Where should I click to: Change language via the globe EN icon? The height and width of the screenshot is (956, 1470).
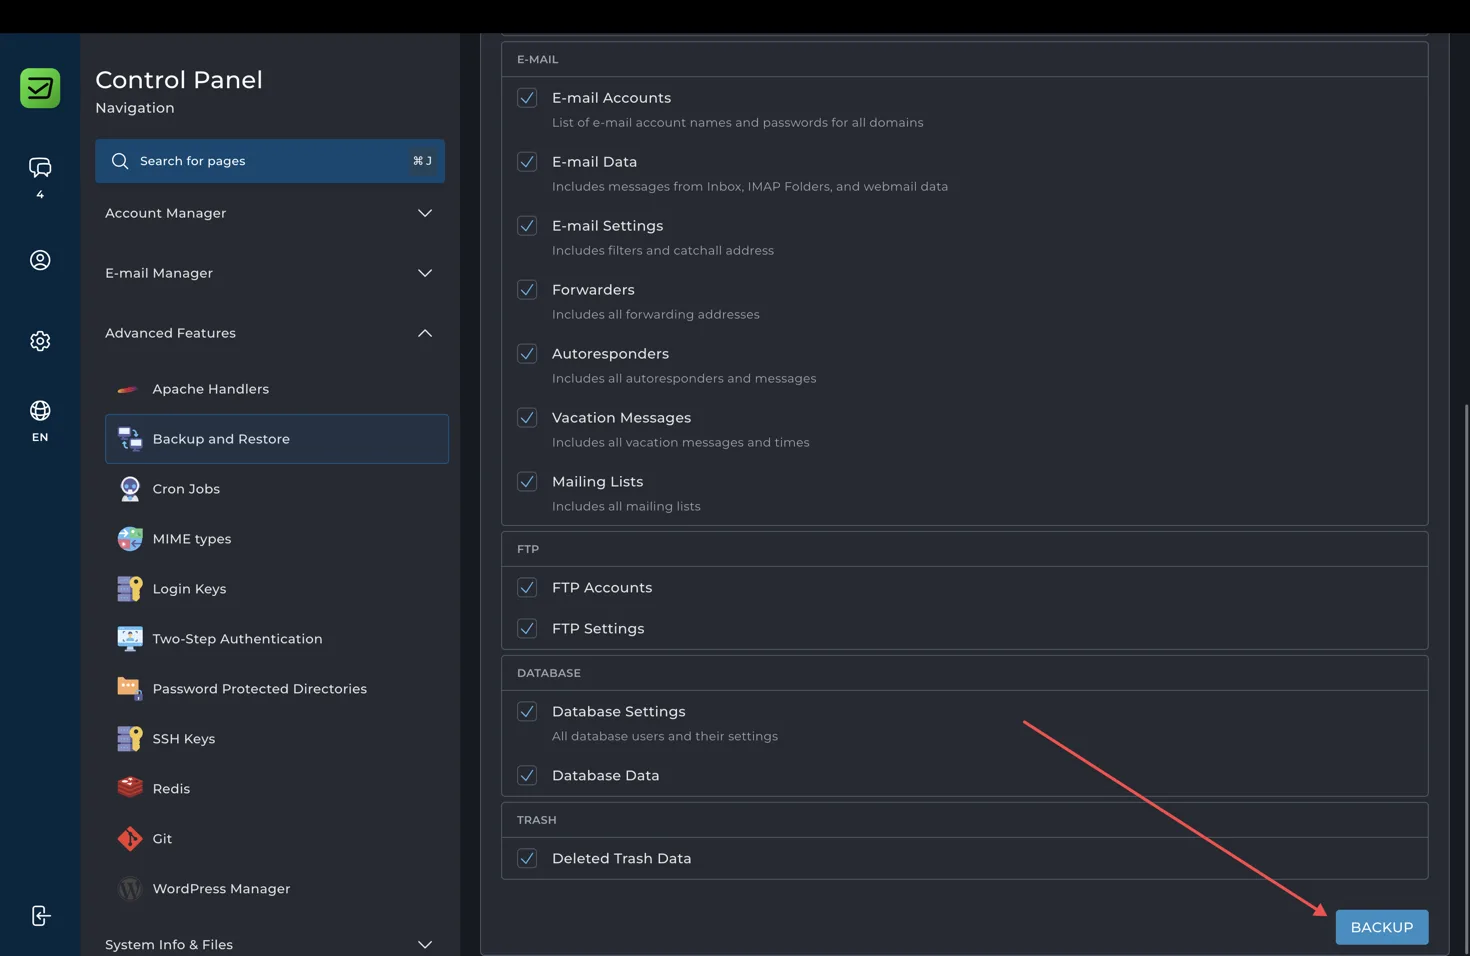tap(40, 411)
